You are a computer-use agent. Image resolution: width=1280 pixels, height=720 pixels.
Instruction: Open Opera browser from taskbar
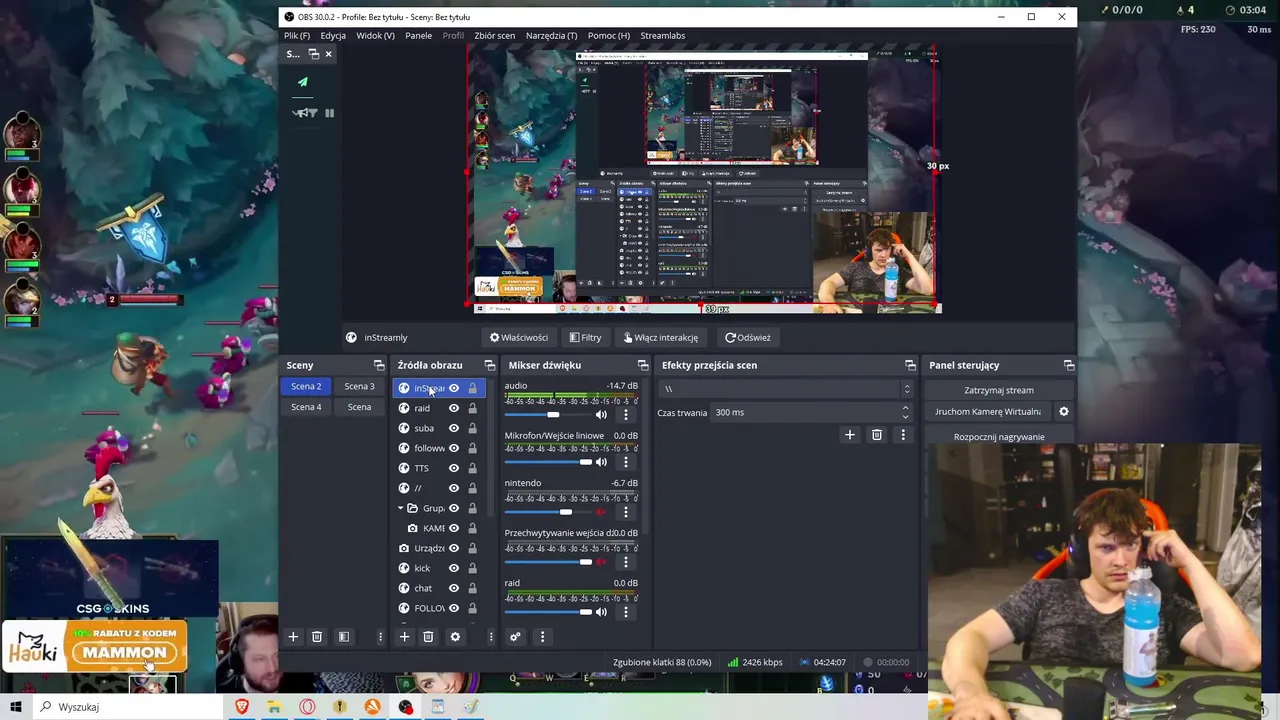(307, 707)
